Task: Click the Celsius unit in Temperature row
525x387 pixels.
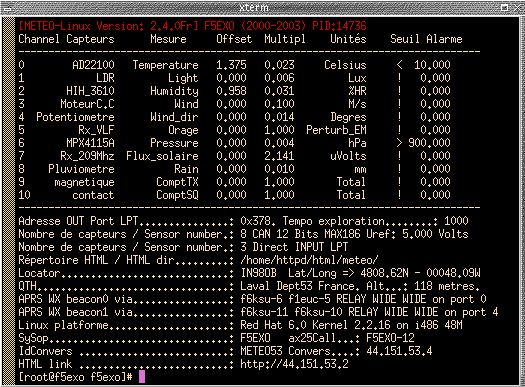Action: [x=345, y=65]
